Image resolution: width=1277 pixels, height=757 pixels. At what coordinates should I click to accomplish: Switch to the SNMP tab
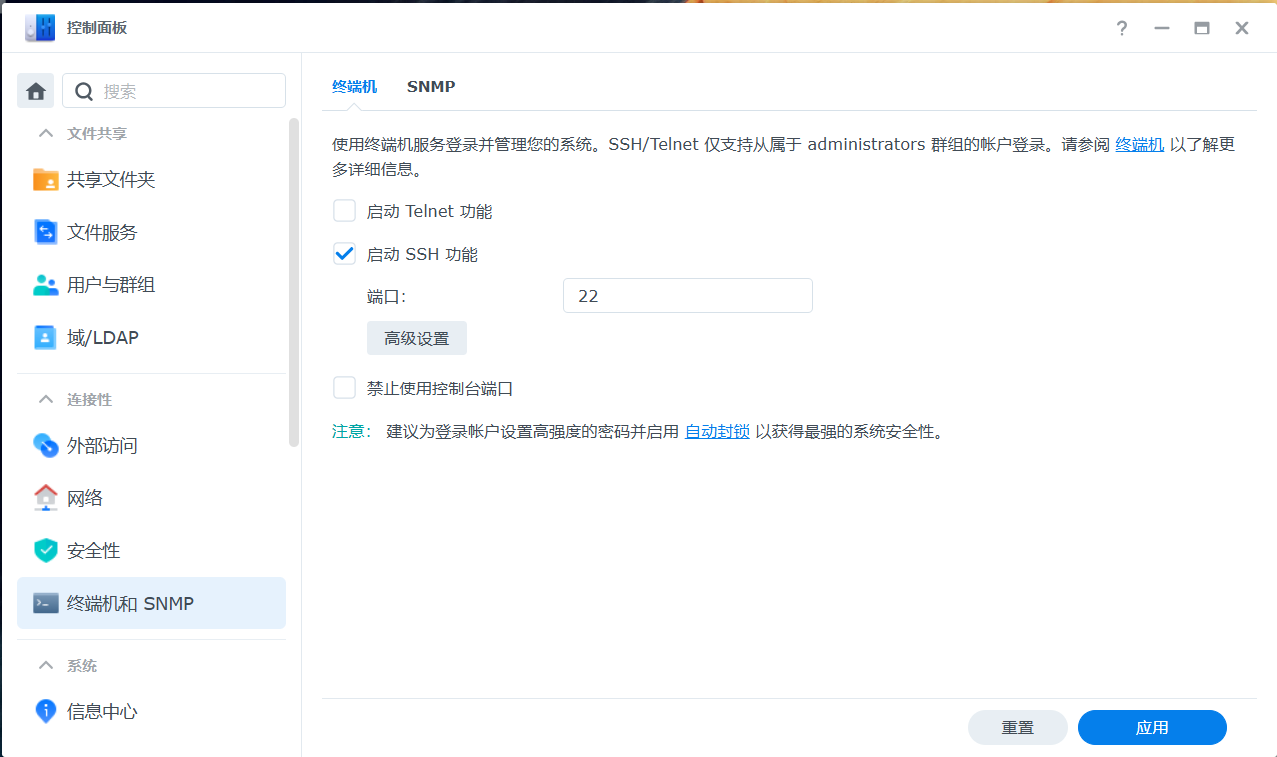click(431, 87)
